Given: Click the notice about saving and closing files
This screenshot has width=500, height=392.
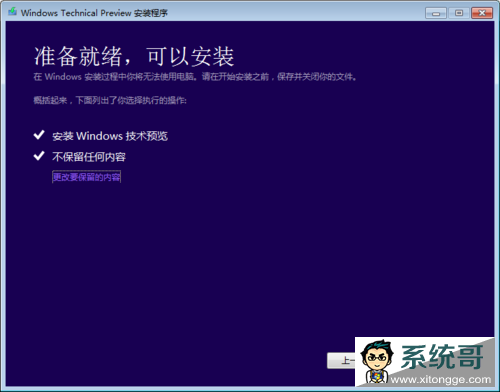Looking at the screenshot, I should (x=195, y=77).
